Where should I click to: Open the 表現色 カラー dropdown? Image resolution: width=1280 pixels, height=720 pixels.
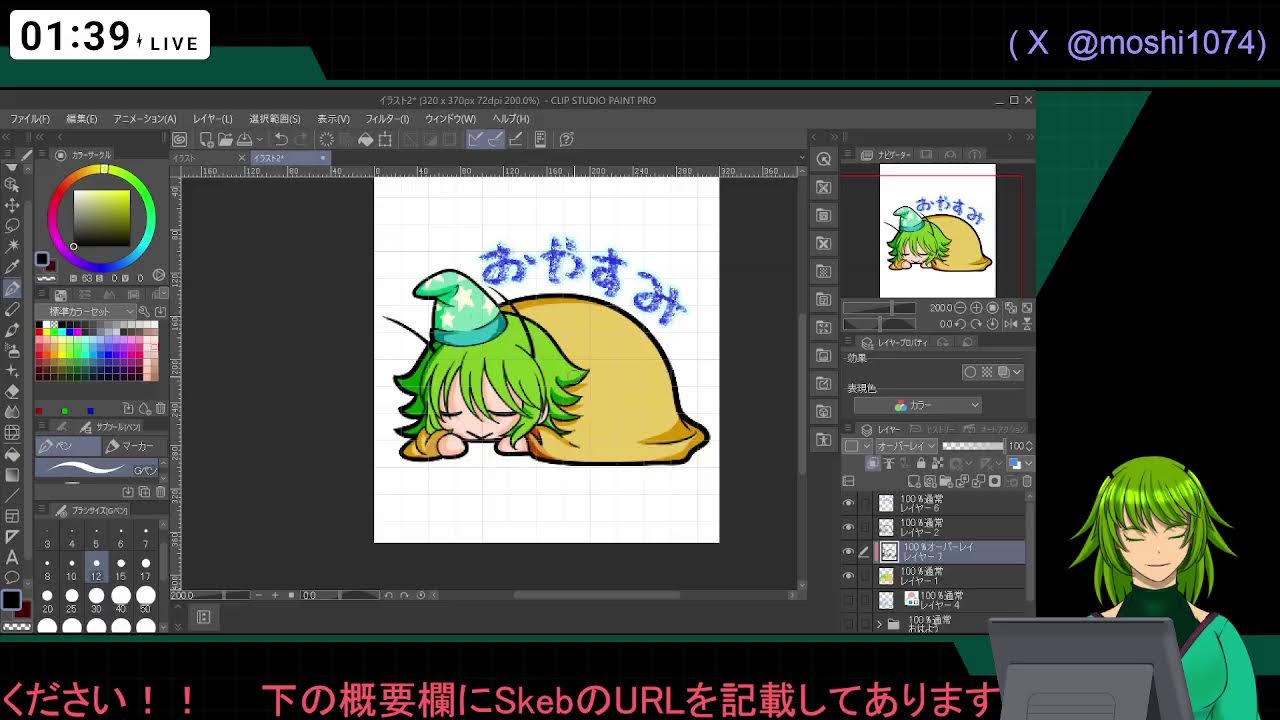pyautogui.click(x=918, y=405)
